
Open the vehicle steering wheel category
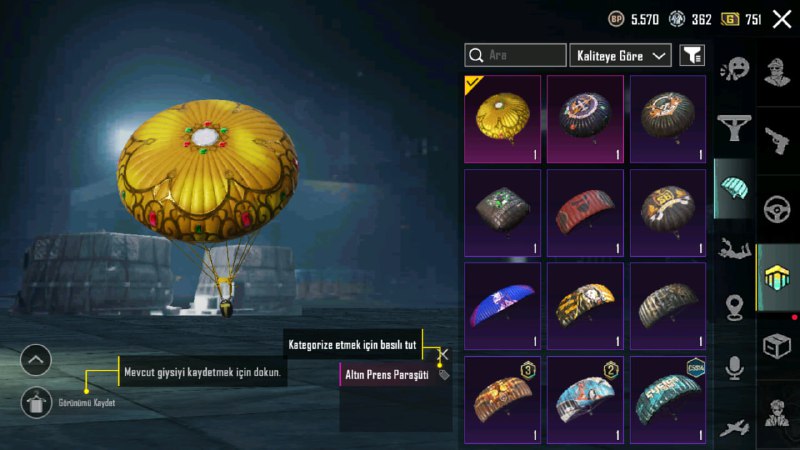[777, 209]
